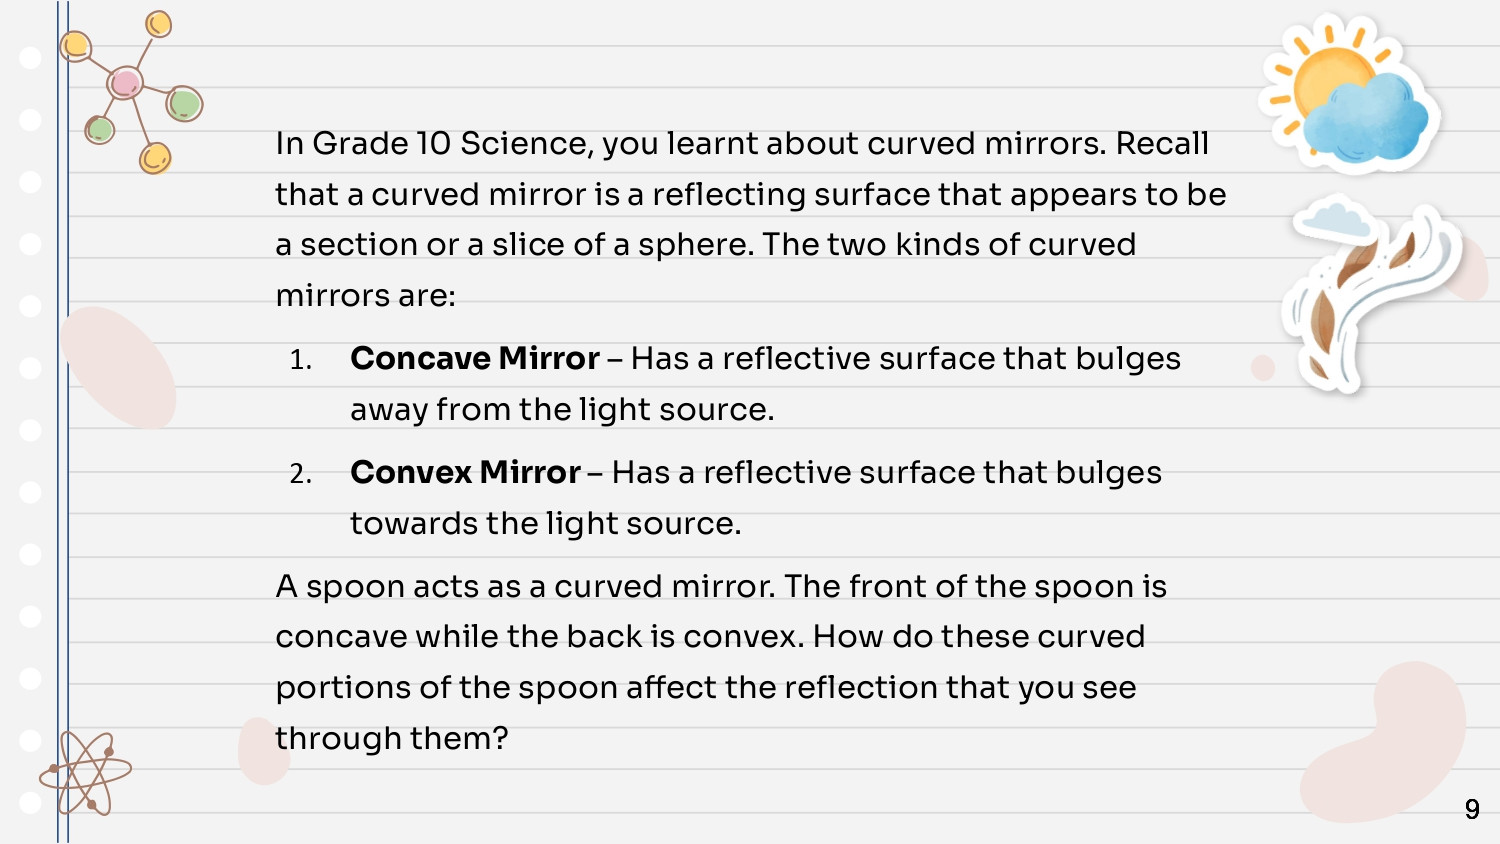Screen dimensions: 1500x844
Task: Select the atom icon at bottom left
Action: click(x=85, y=773)
